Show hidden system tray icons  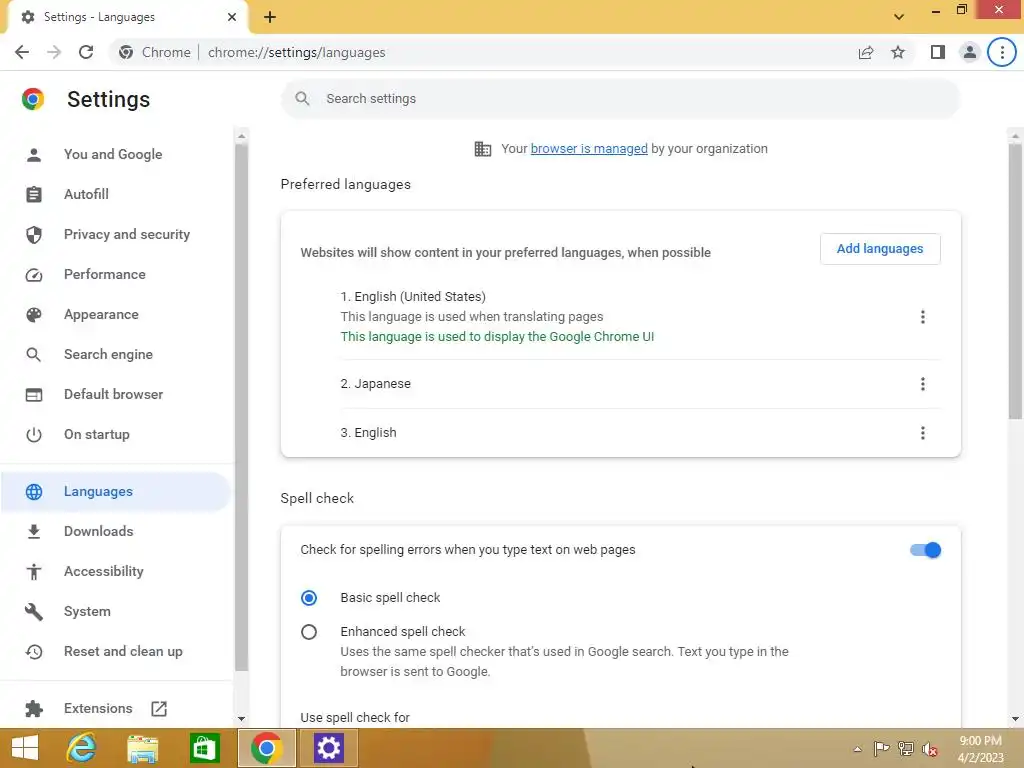click(857, 749)
